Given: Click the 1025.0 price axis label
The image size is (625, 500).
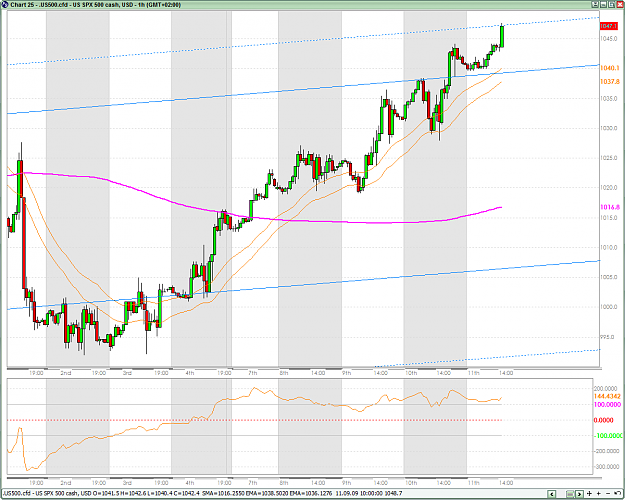Looking at the screenshot, I should (x=609, y=158).
